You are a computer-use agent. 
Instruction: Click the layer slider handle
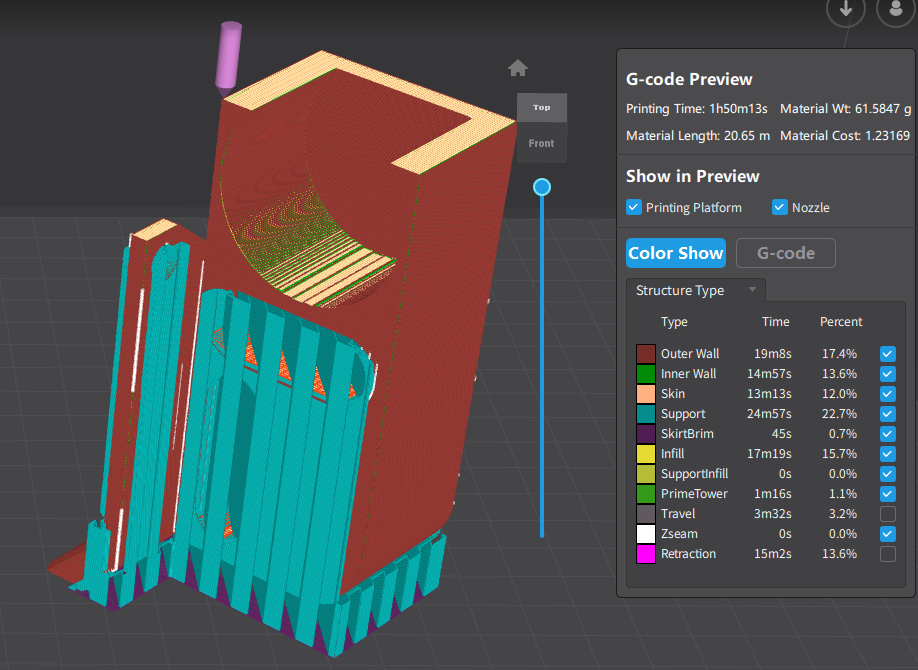coord(542,187)
